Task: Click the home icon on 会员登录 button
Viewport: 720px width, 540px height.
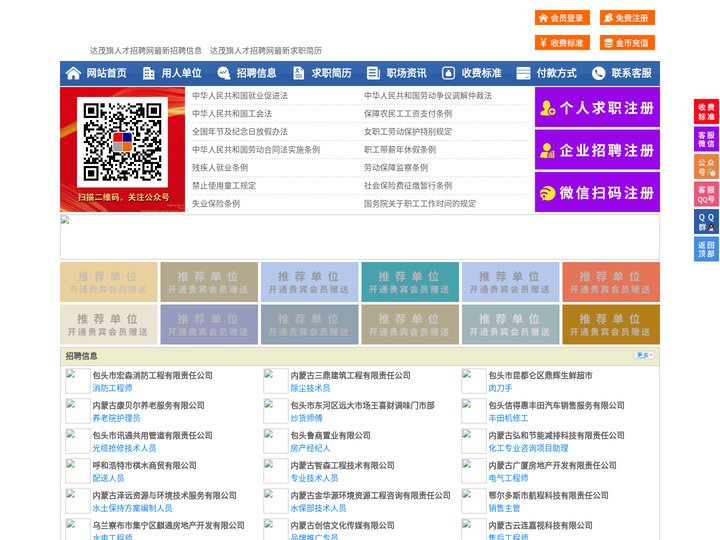Action: click(x=543, y=18)
